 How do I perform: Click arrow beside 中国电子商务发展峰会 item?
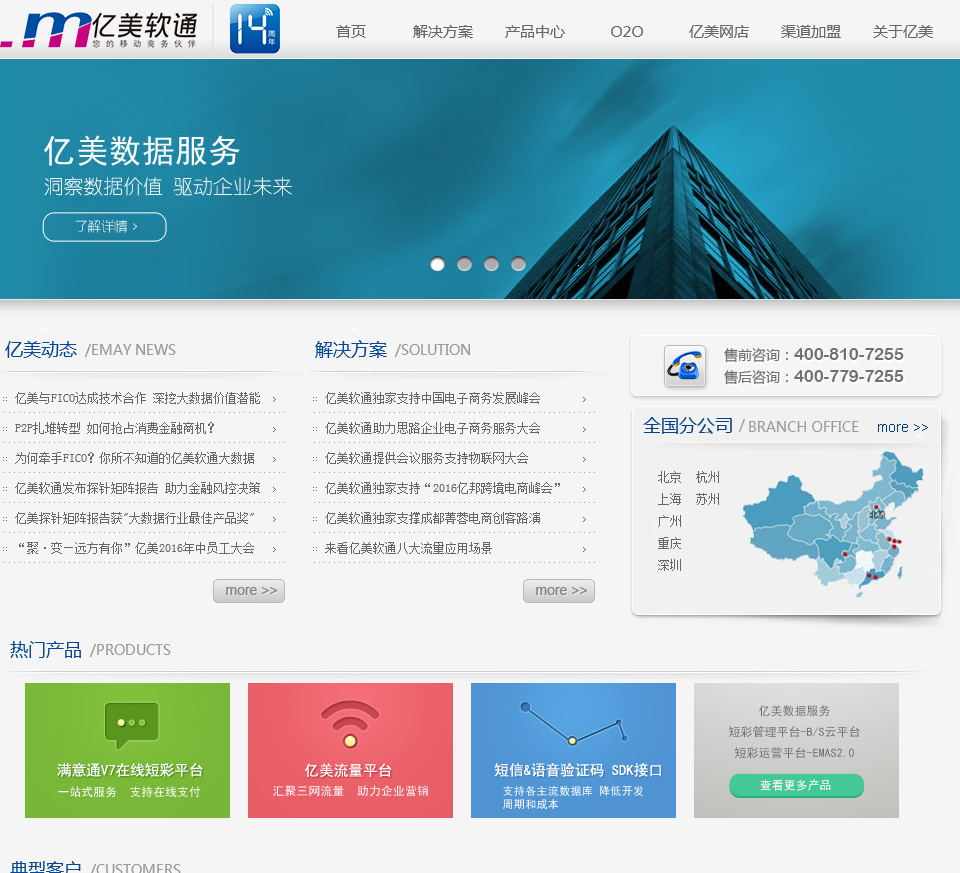pos(585,399)
